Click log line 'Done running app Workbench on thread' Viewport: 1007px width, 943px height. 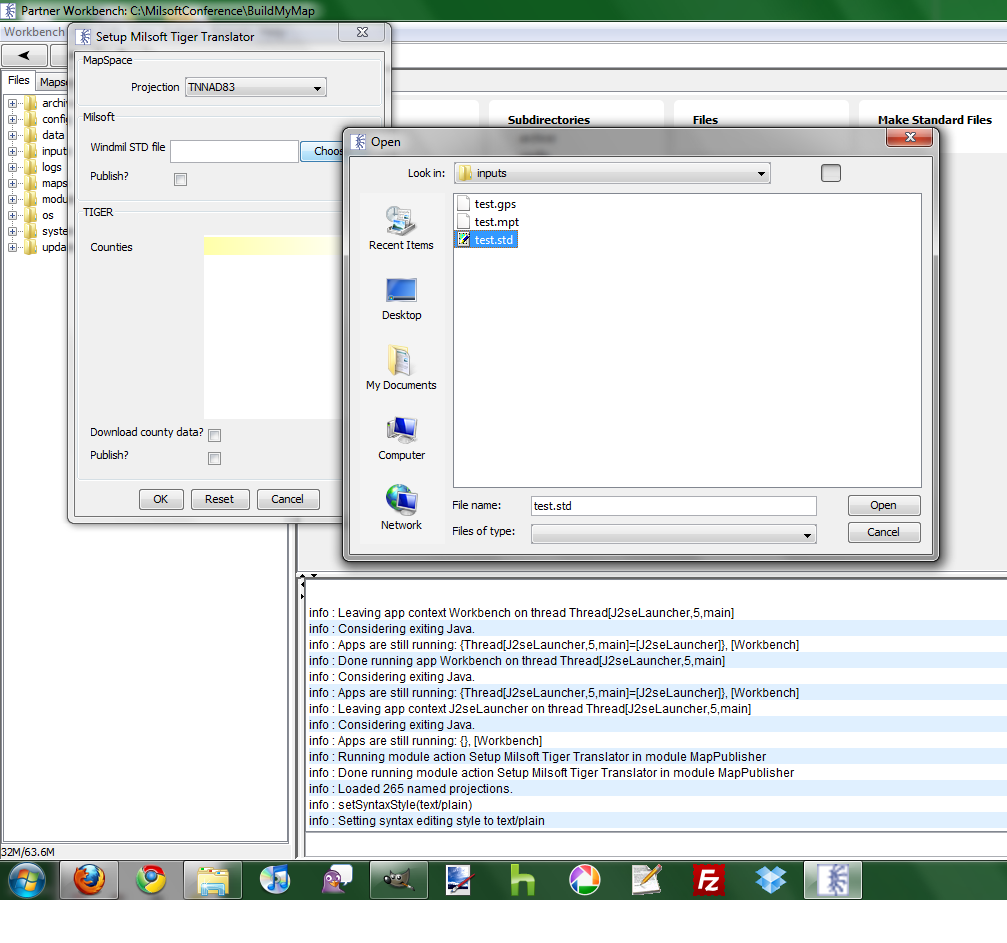517,660
